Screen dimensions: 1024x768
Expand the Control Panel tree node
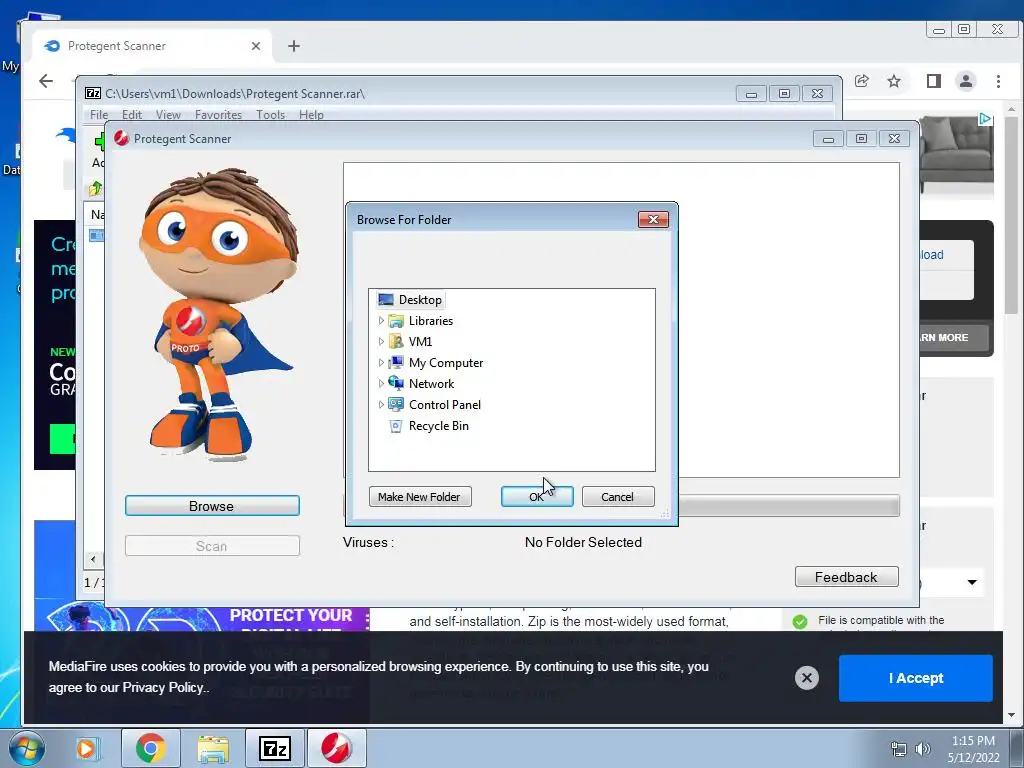381,404
